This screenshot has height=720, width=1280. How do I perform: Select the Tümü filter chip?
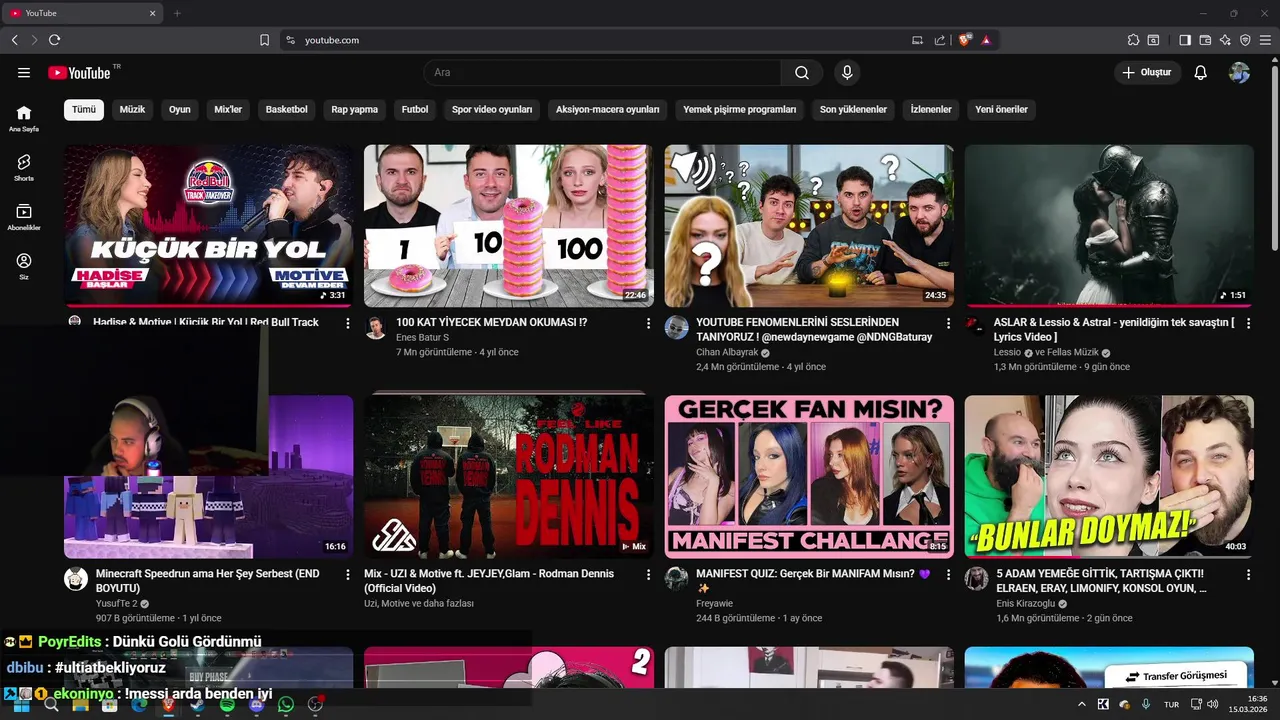84,109
